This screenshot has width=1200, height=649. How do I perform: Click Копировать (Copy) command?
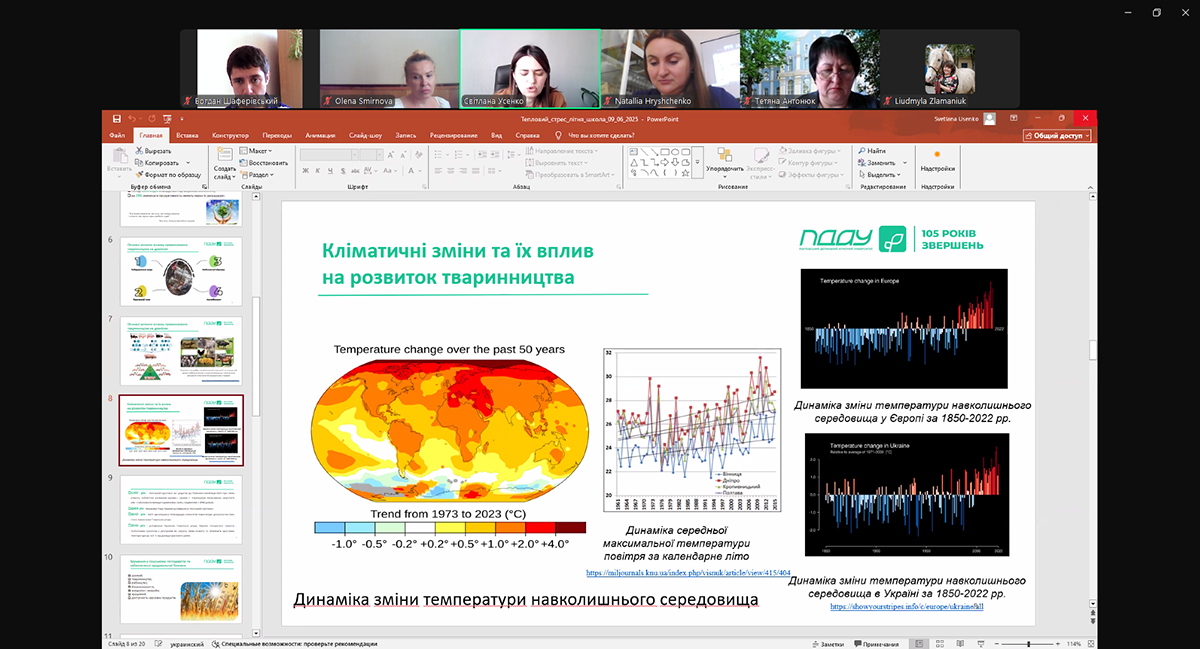pyautogui.click(x=155, y=163)
